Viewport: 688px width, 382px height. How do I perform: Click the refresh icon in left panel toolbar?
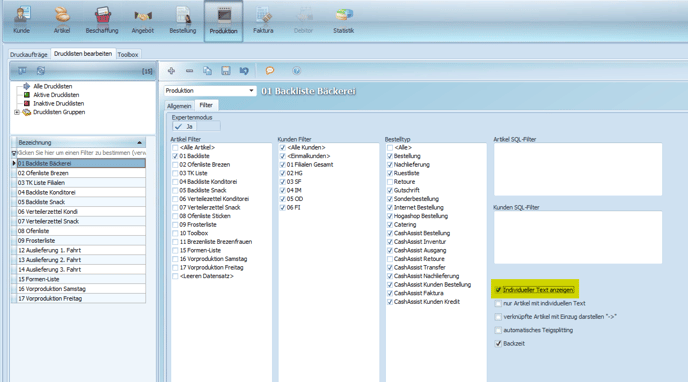pos(41,71)
